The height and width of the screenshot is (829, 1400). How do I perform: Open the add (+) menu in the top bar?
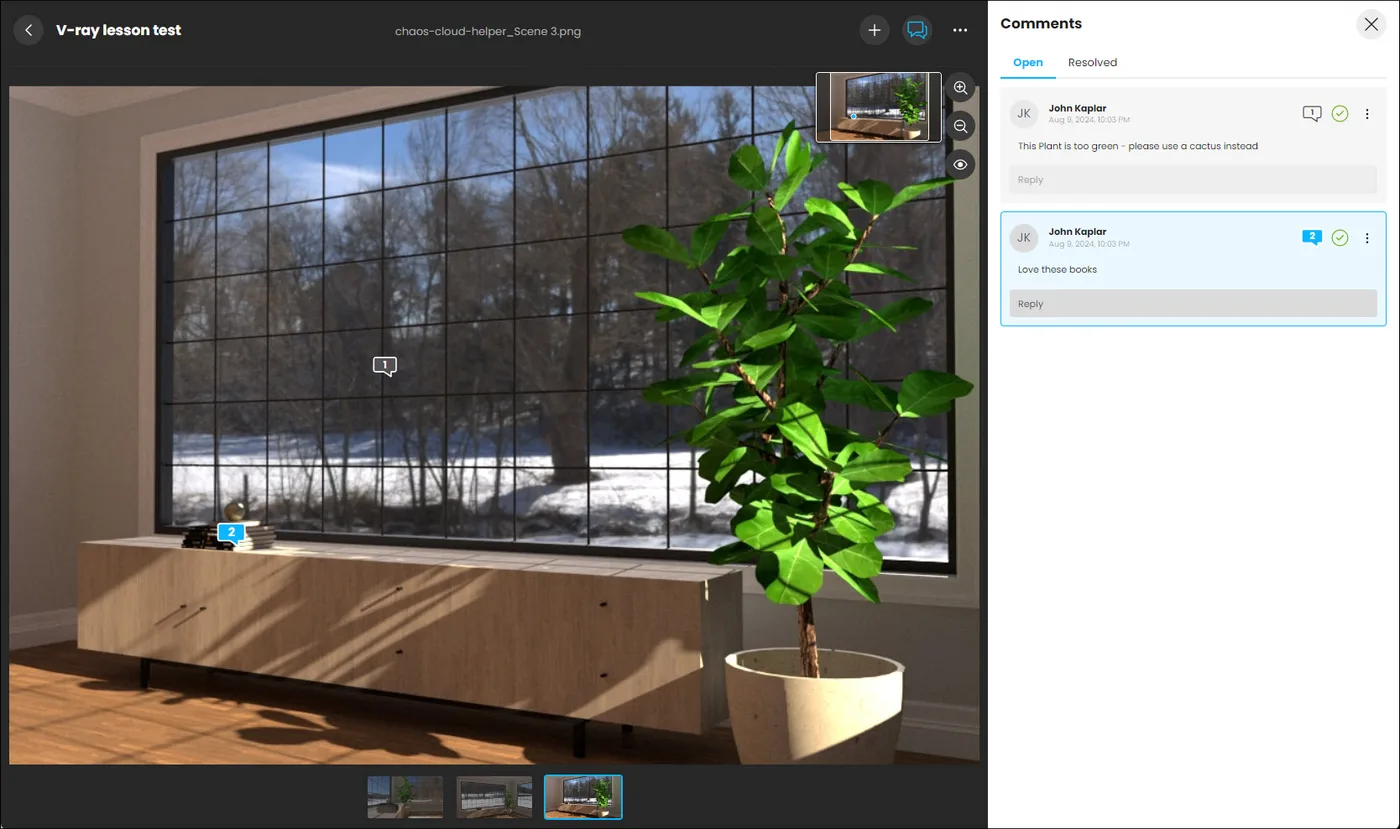874,30
